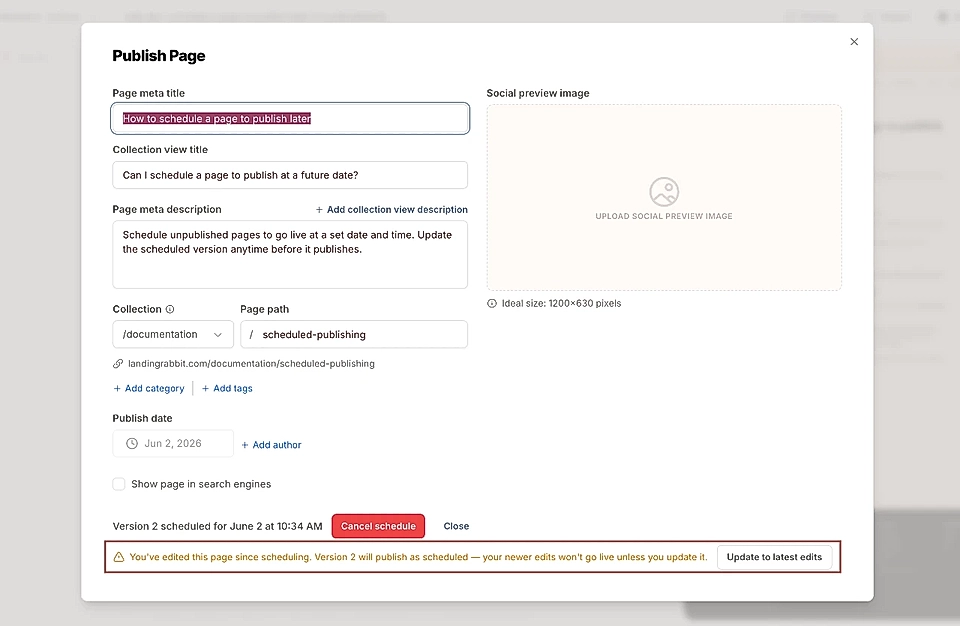960x626 pixels.
Task: Click the clock icon in Publish date
Action: point(132,443)
